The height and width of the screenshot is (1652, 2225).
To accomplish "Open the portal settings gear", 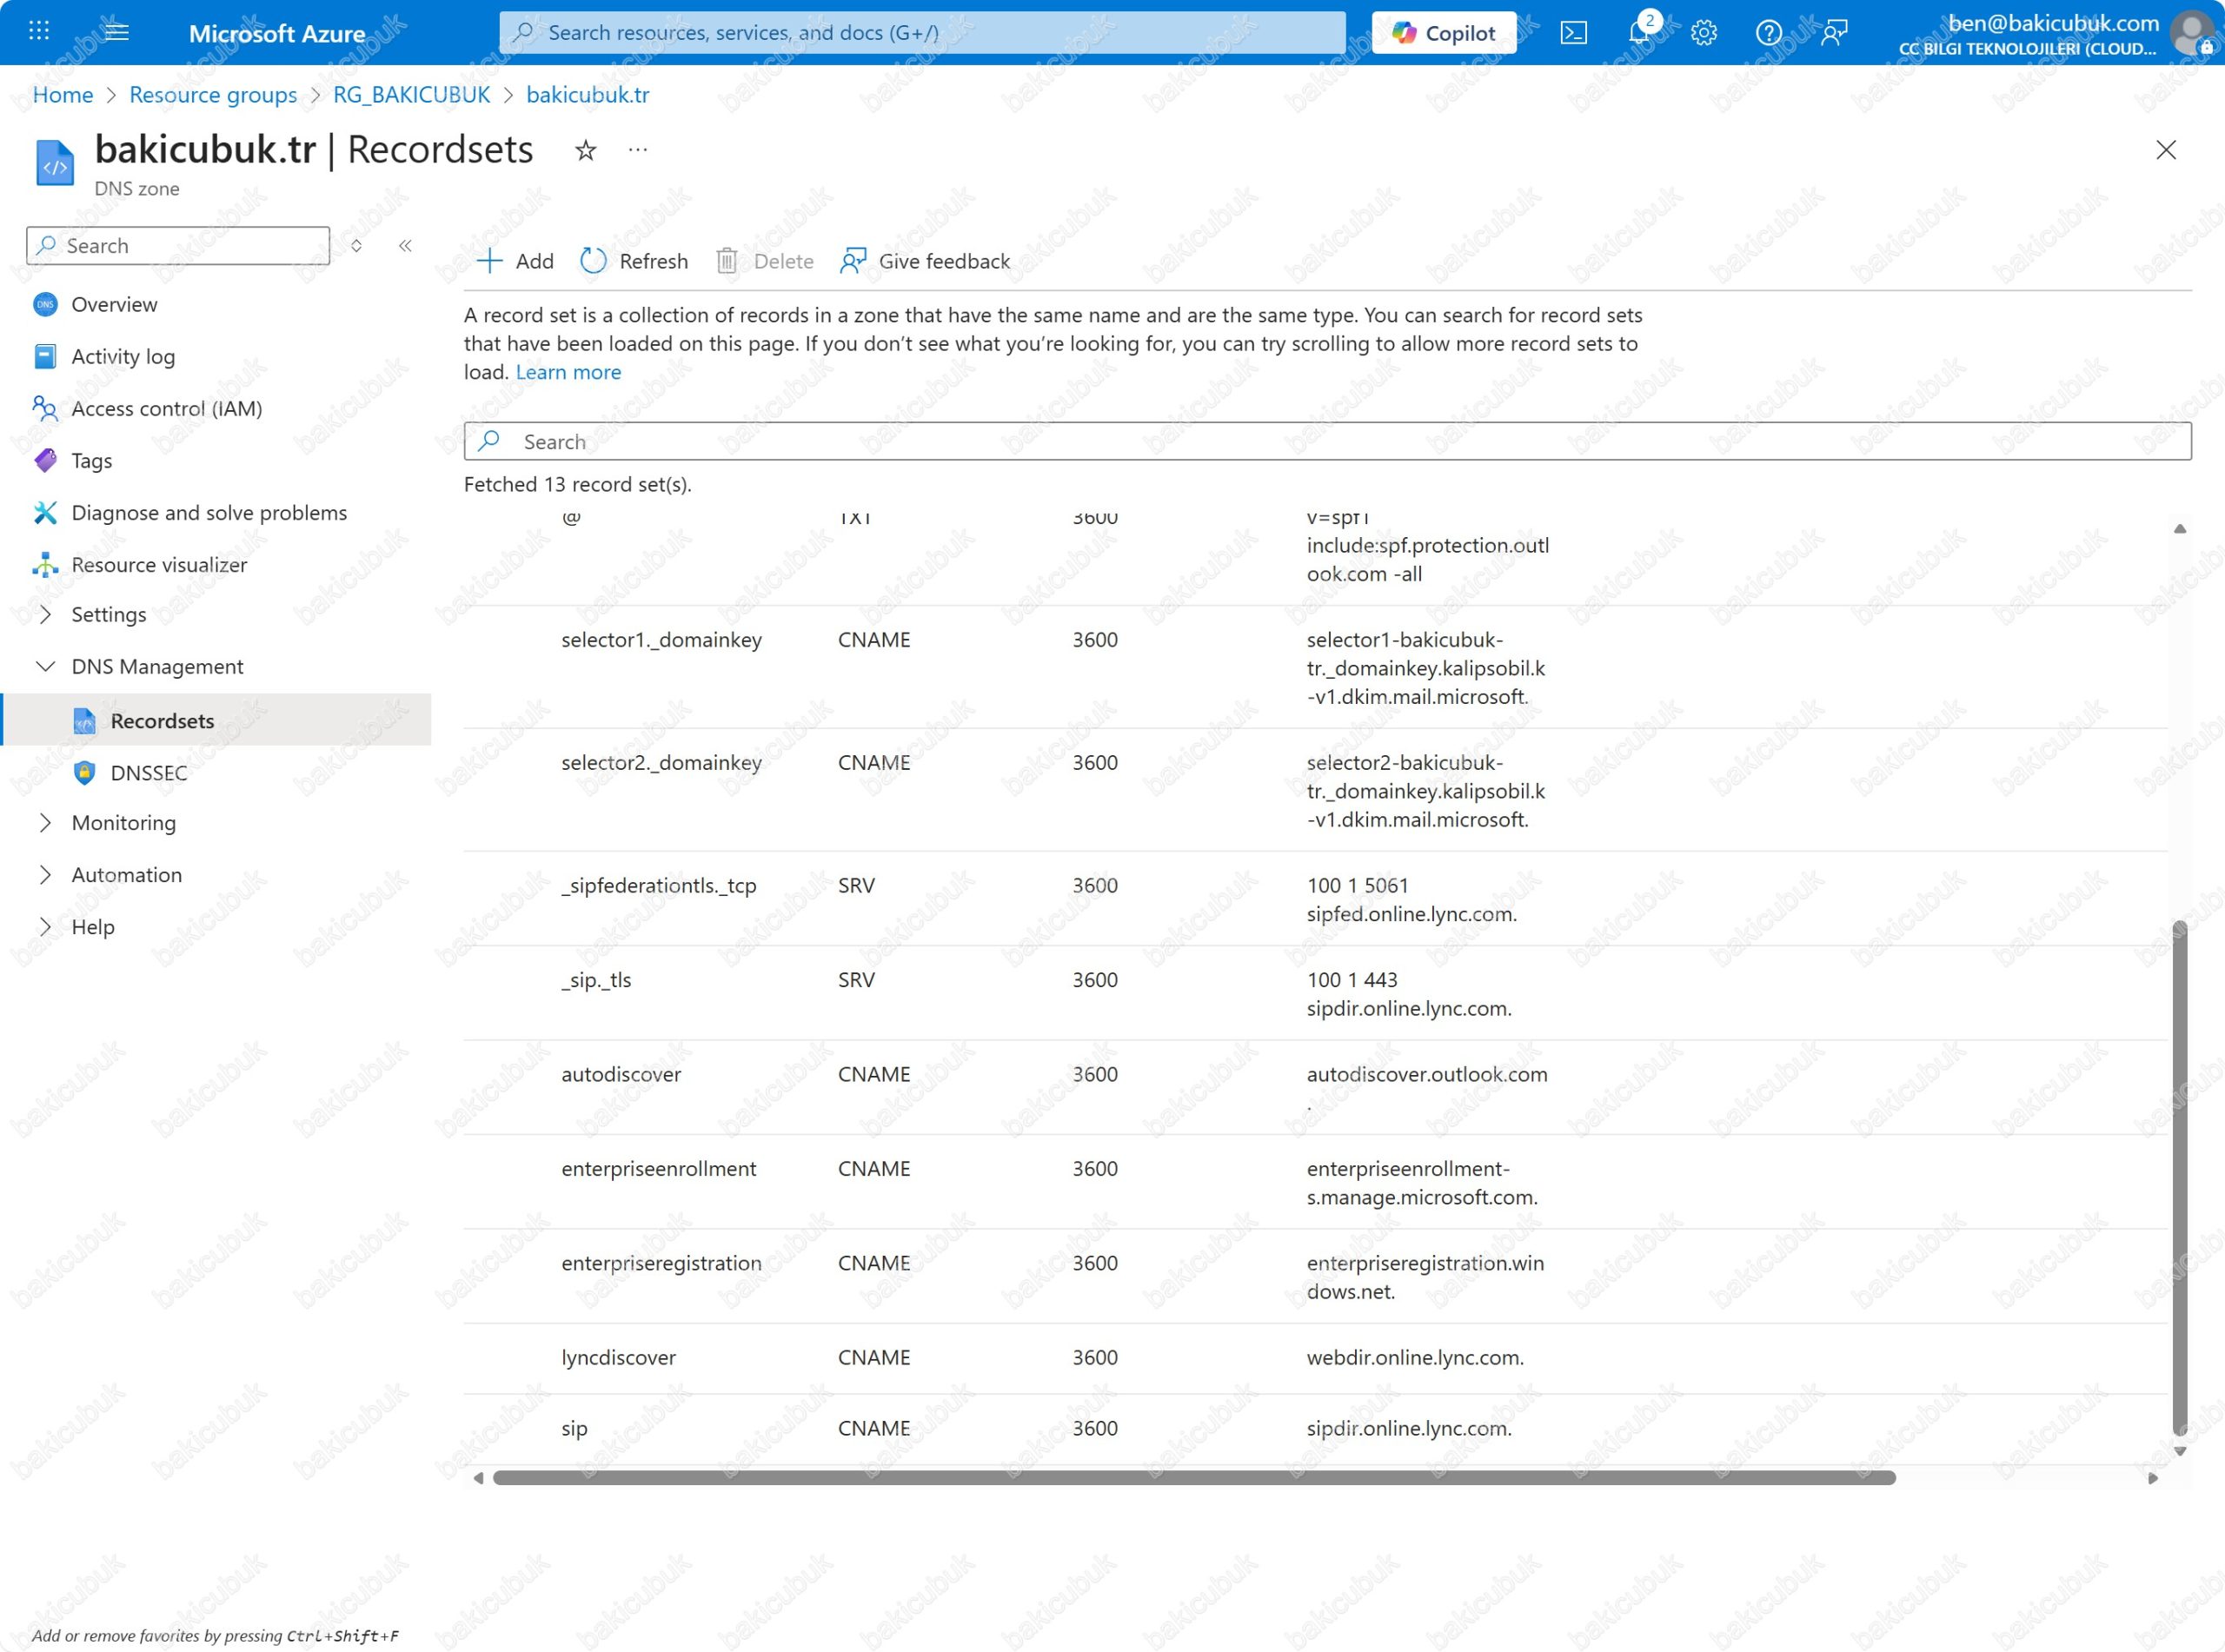I will 1704,33.
